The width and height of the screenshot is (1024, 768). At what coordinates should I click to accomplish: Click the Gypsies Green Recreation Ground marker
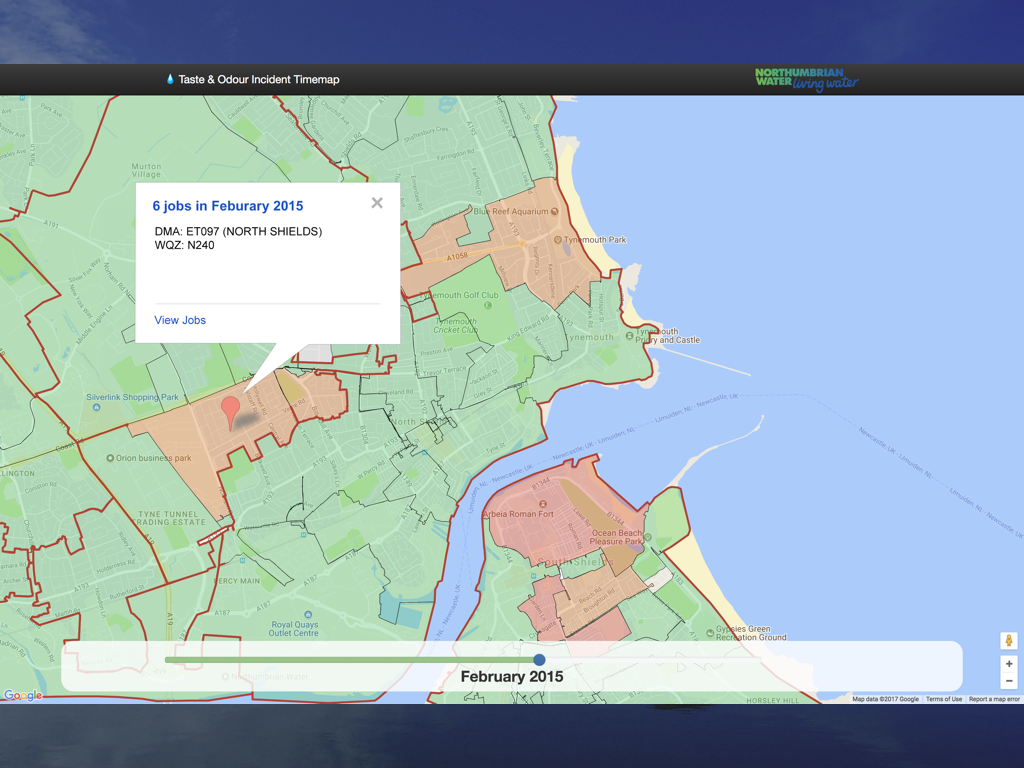710,633
